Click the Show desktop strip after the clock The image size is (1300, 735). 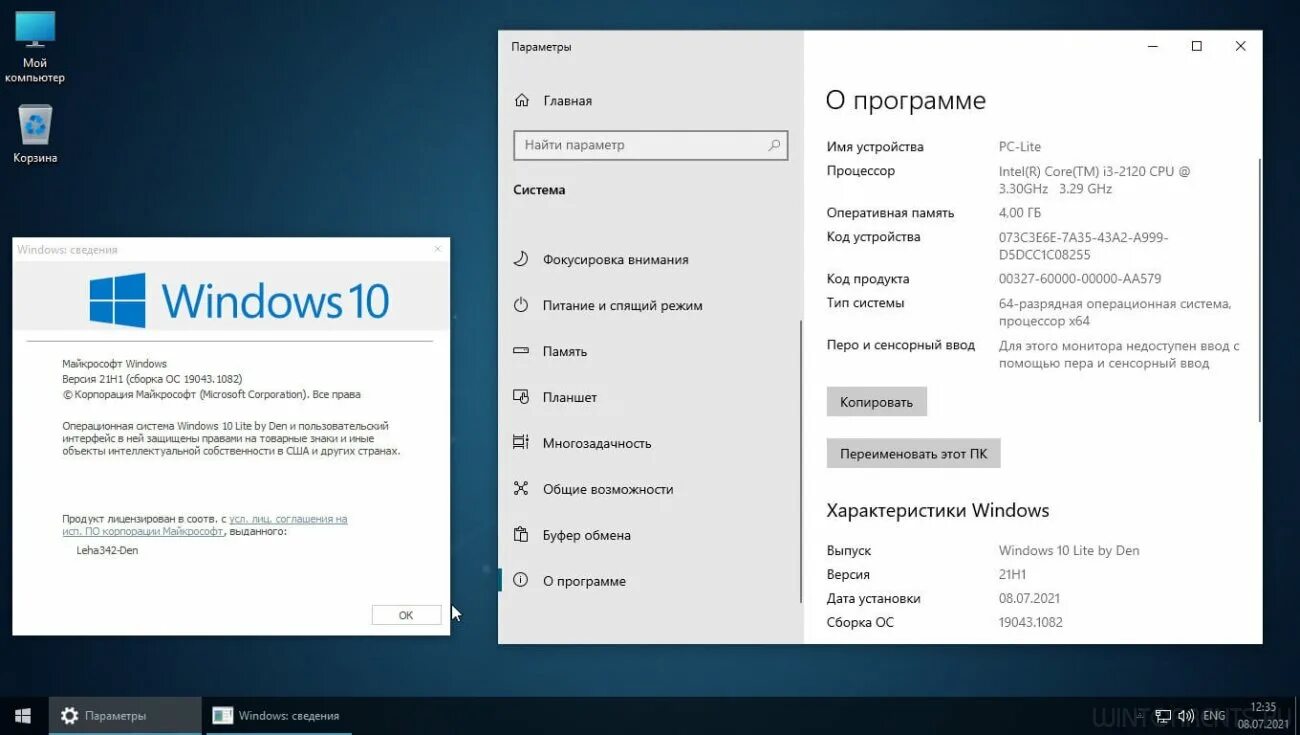click(1297, 716)
